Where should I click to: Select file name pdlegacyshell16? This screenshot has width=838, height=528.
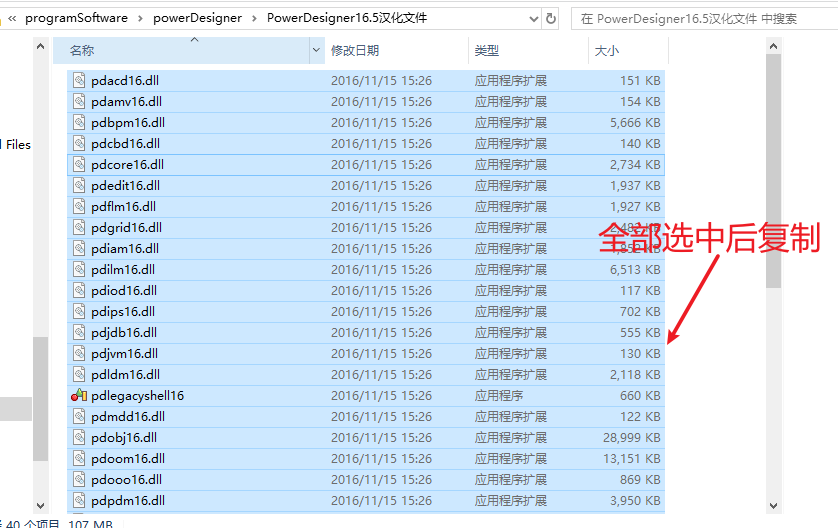137,395
